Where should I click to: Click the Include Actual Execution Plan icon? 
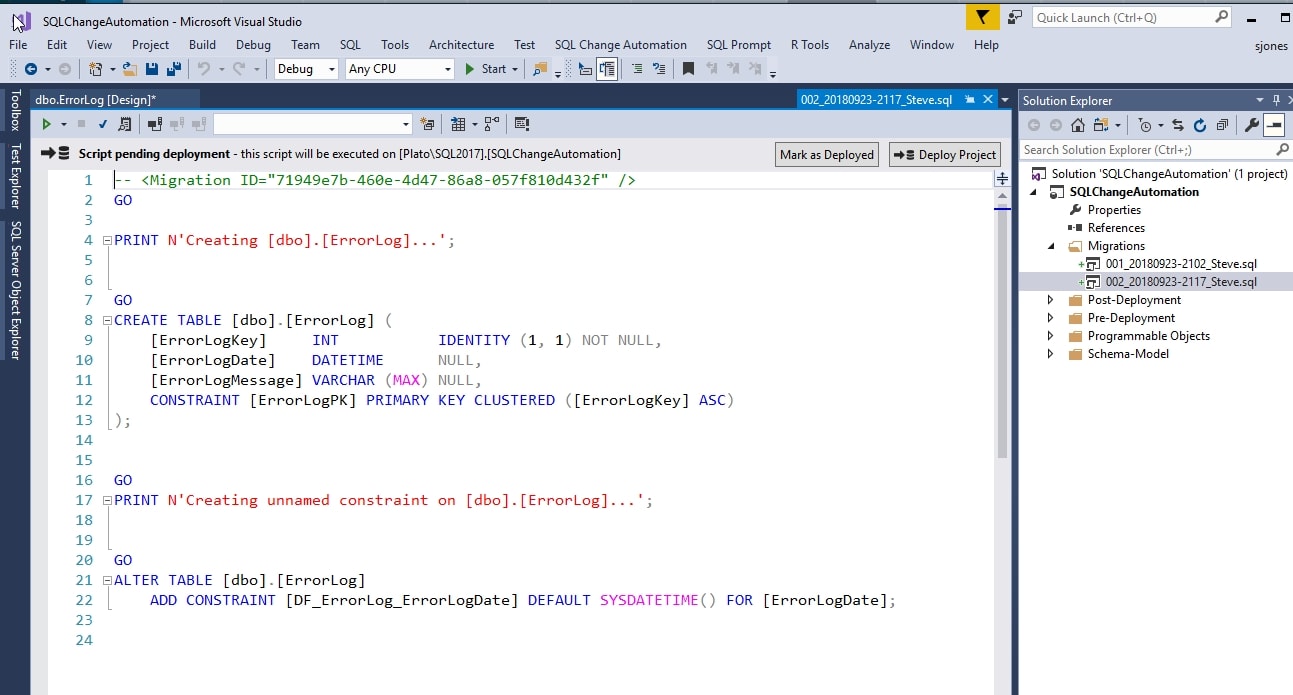(x=491, y=124)
